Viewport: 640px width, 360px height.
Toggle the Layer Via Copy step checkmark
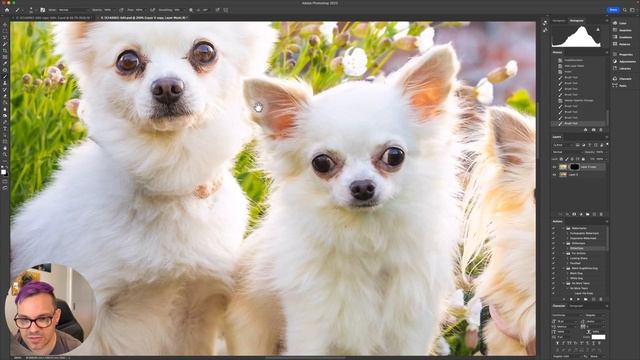click(x=553, y=293)
